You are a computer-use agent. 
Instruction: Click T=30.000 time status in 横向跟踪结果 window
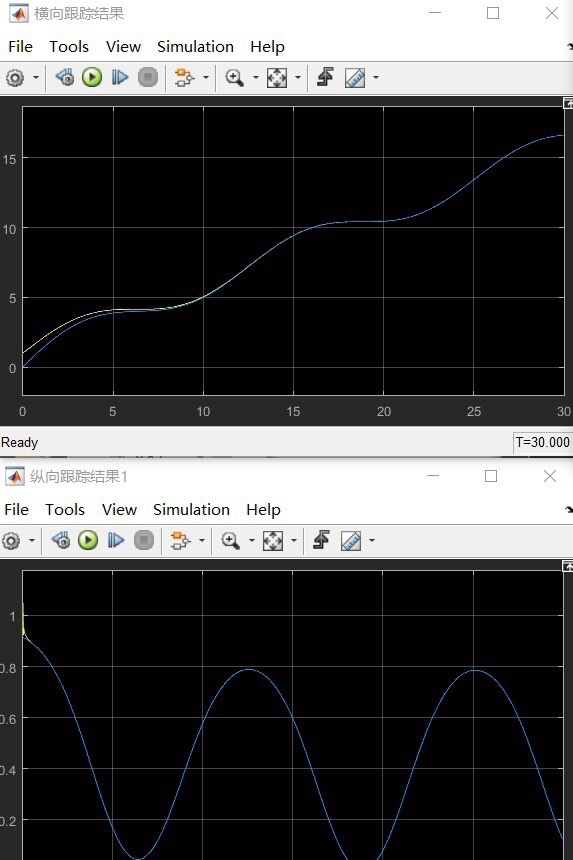point(542,442)
